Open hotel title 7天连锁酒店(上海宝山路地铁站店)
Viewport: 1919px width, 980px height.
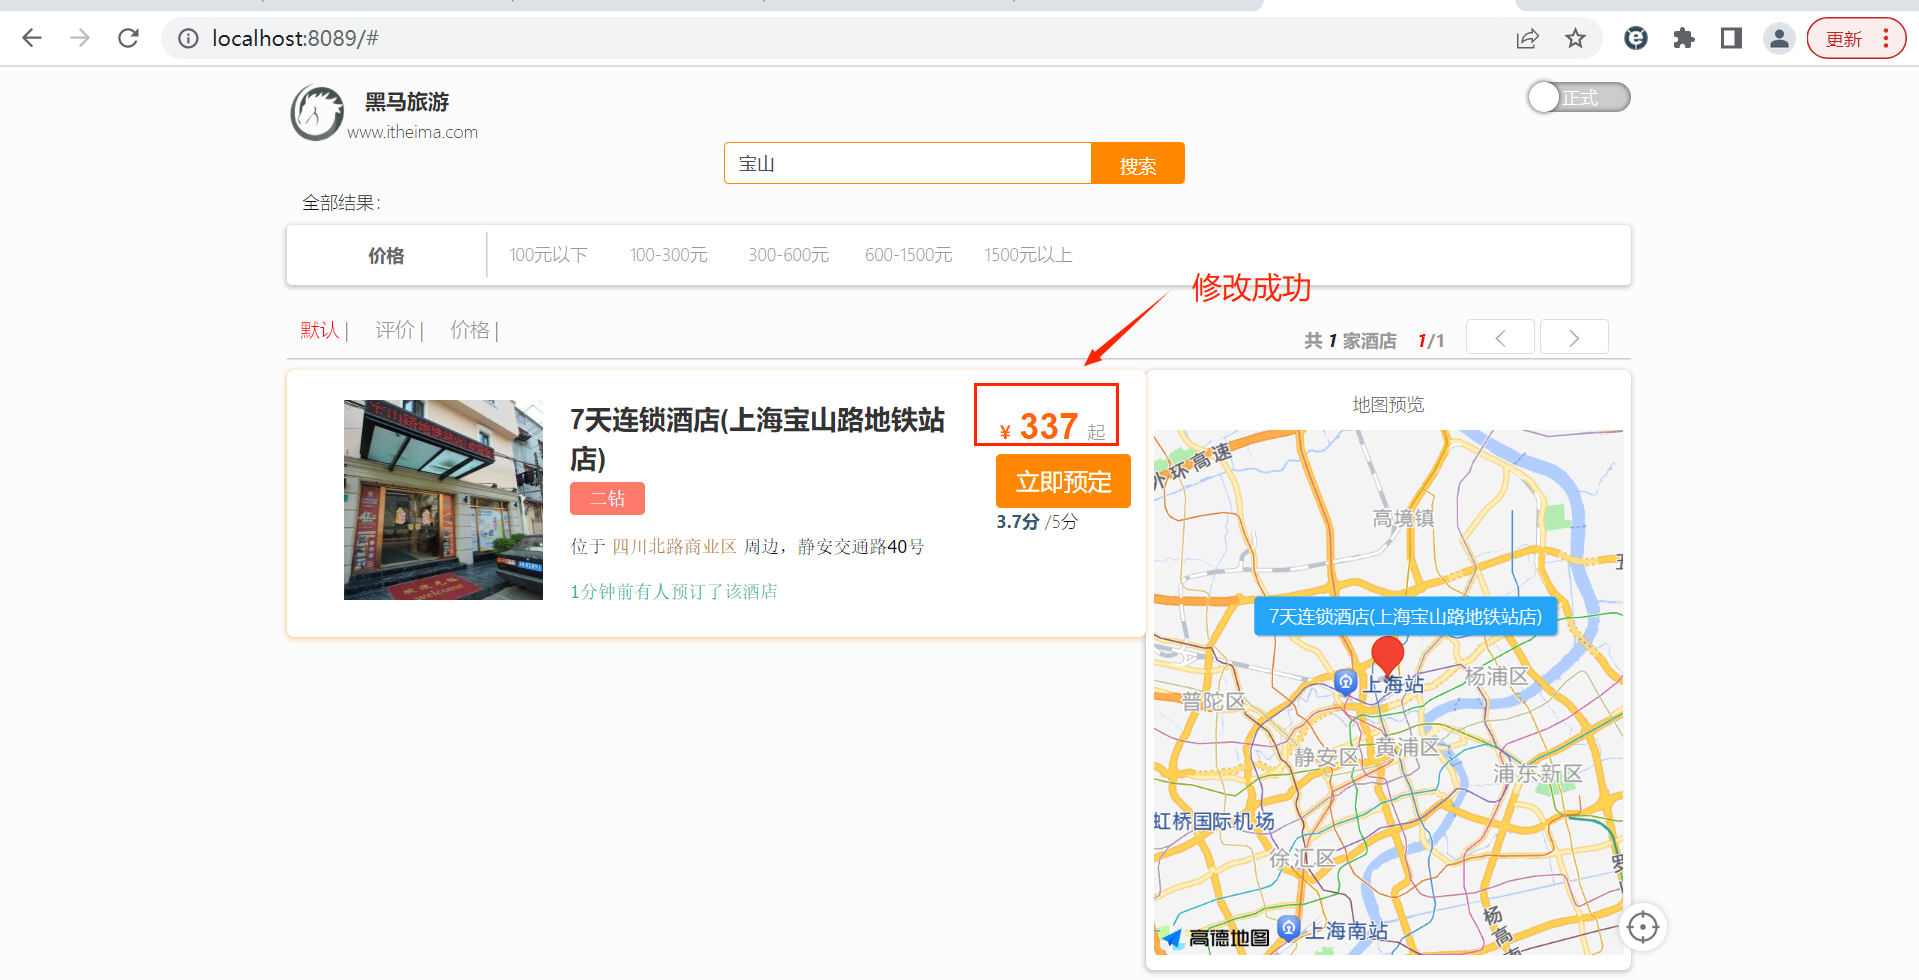757,439
